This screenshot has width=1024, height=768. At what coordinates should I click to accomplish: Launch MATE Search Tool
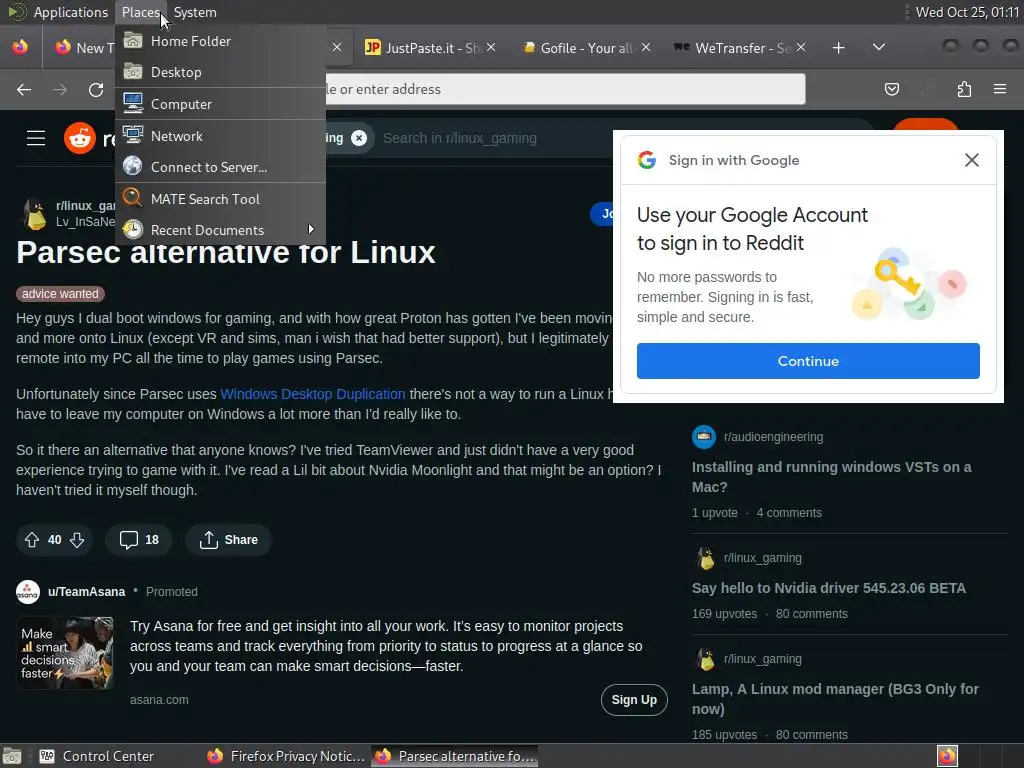coord(221,199)
